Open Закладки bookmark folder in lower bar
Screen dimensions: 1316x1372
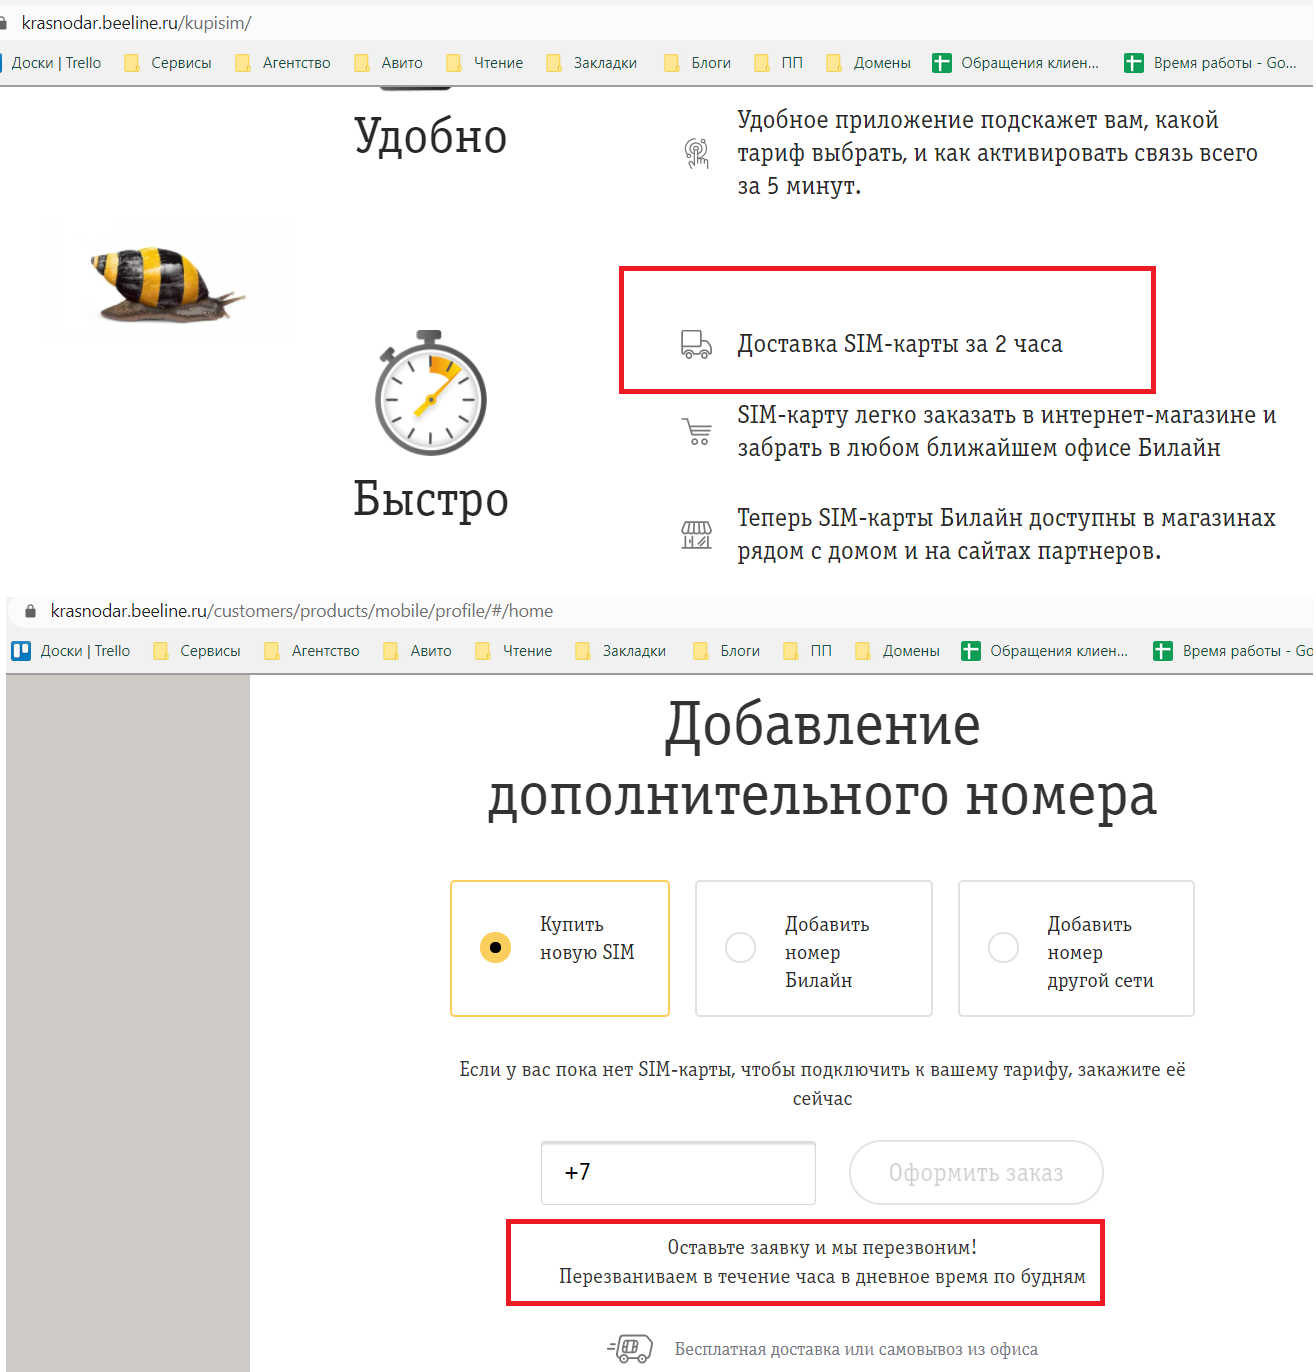[621, 651]
